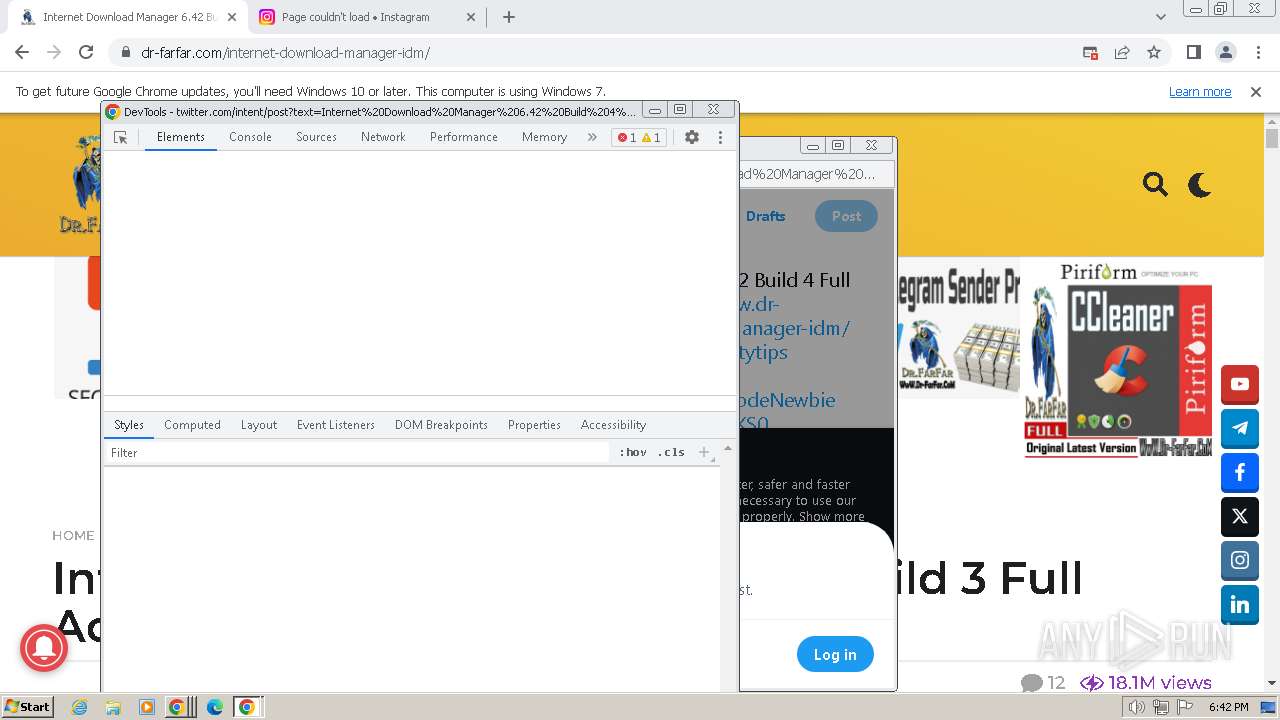Switch to Instagram Page couldn't load tab
This screenshot has height=720, width=1280.
tap(366, 17)
